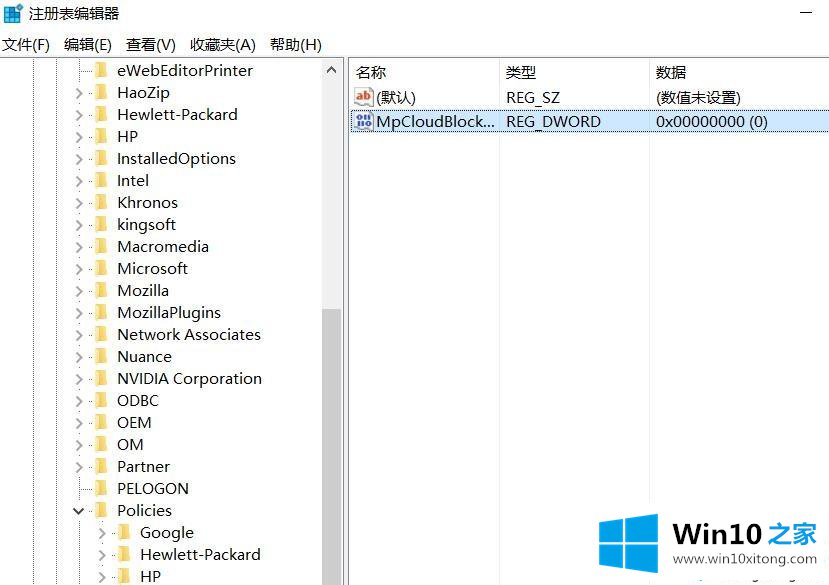Expand the Google node under Policies
Image resolution: width=829 pixels, height=585 pixels.
[x=102, y=533]
